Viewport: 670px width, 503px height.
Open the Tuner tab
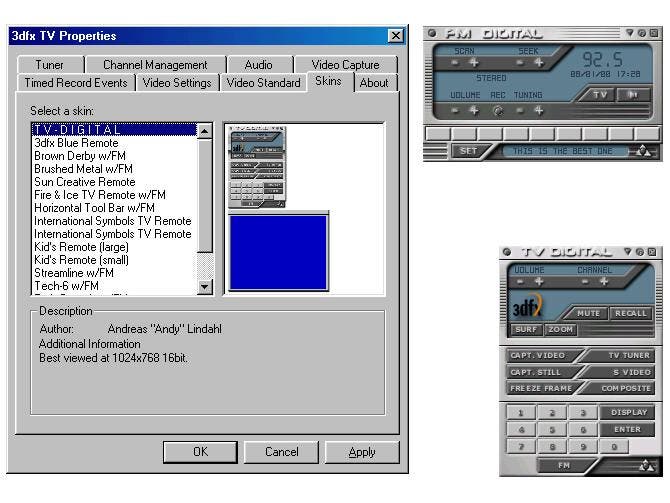(50, 65)
